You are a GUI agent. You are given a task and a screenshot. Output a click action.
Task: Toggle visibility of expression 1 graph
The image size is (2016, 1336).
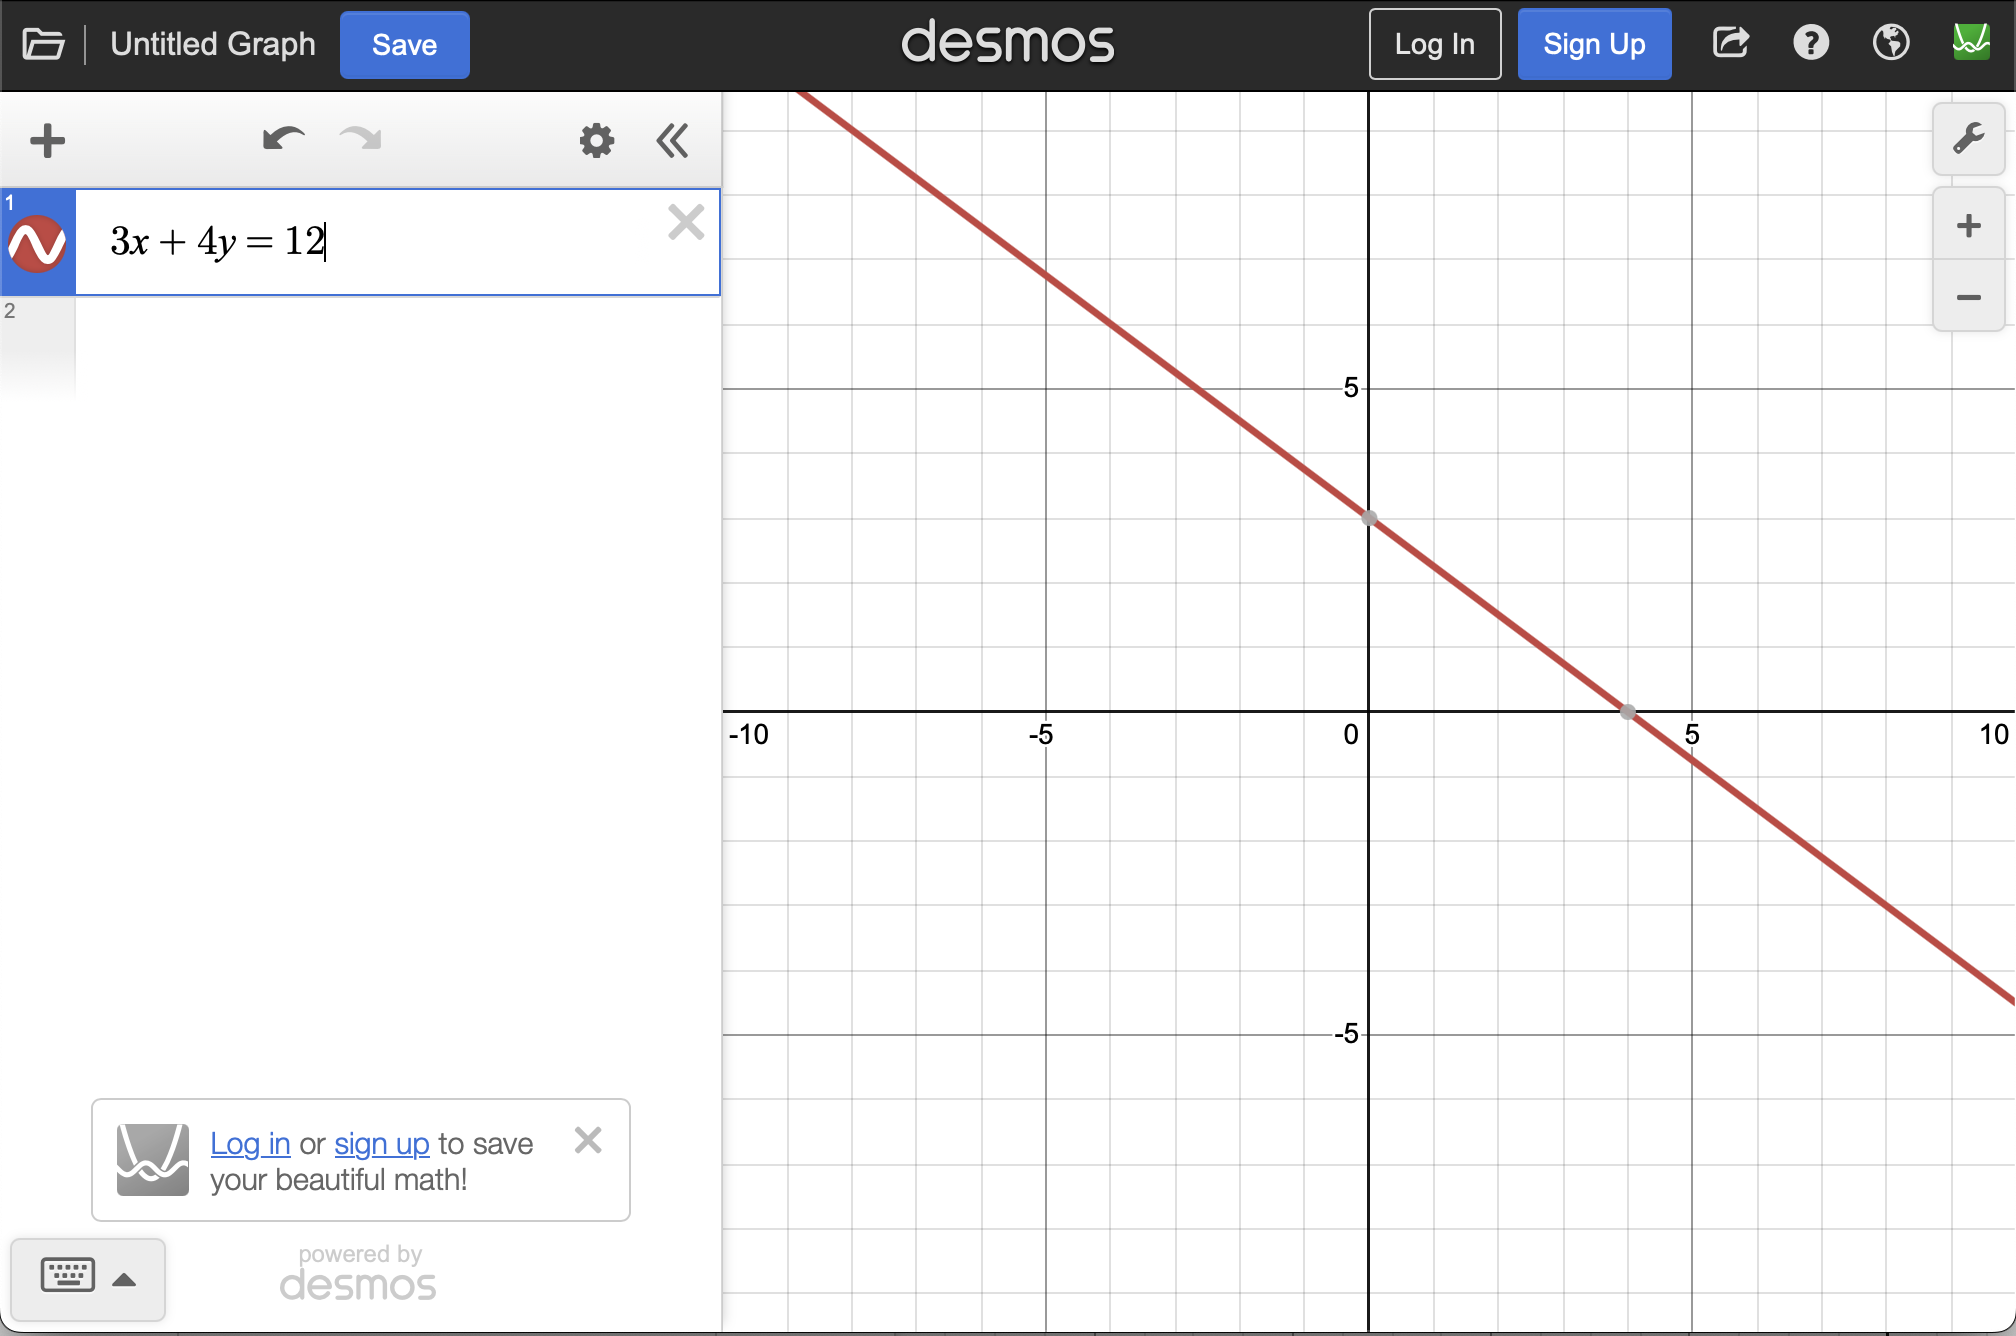38,243
